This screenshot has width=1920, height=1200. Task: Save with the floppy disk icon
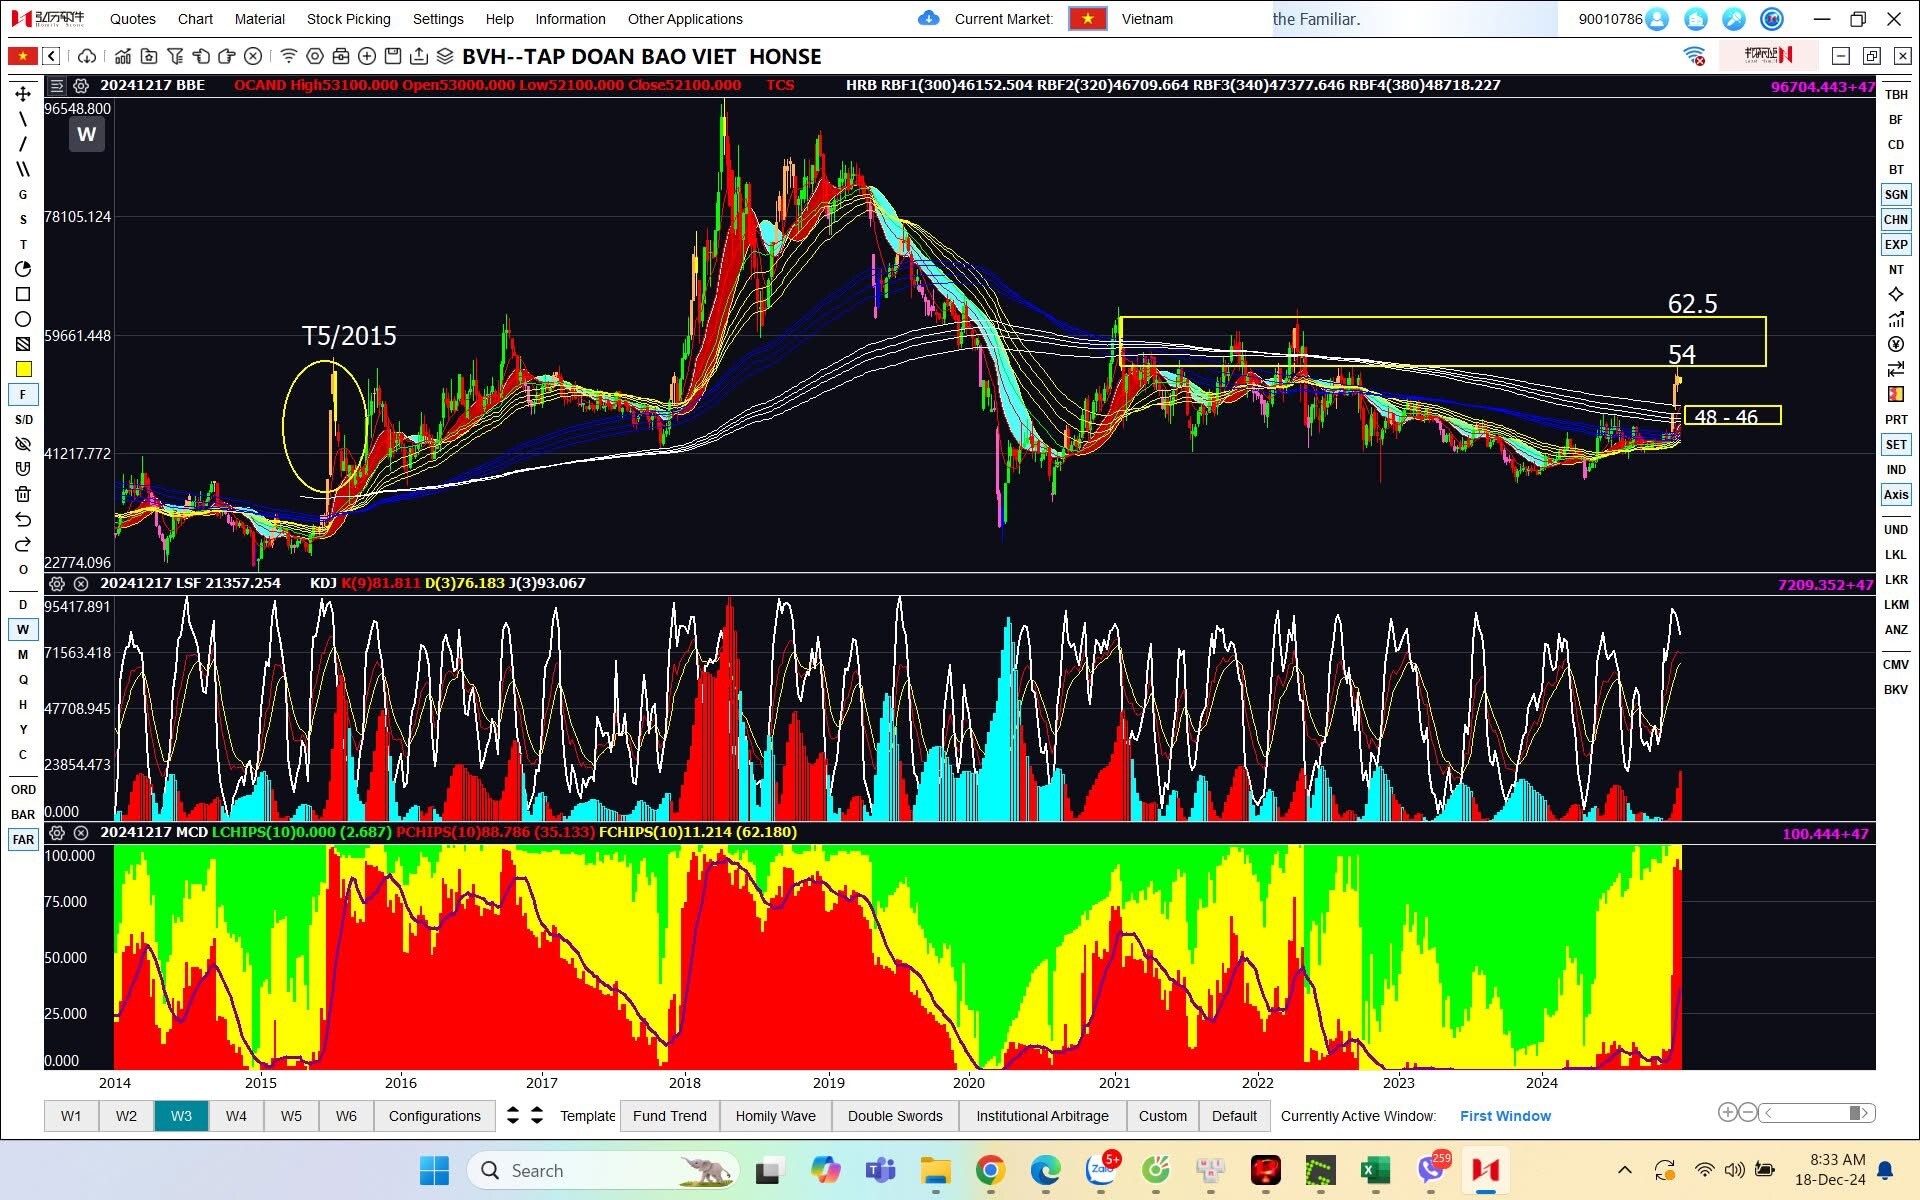pos(393,56)
